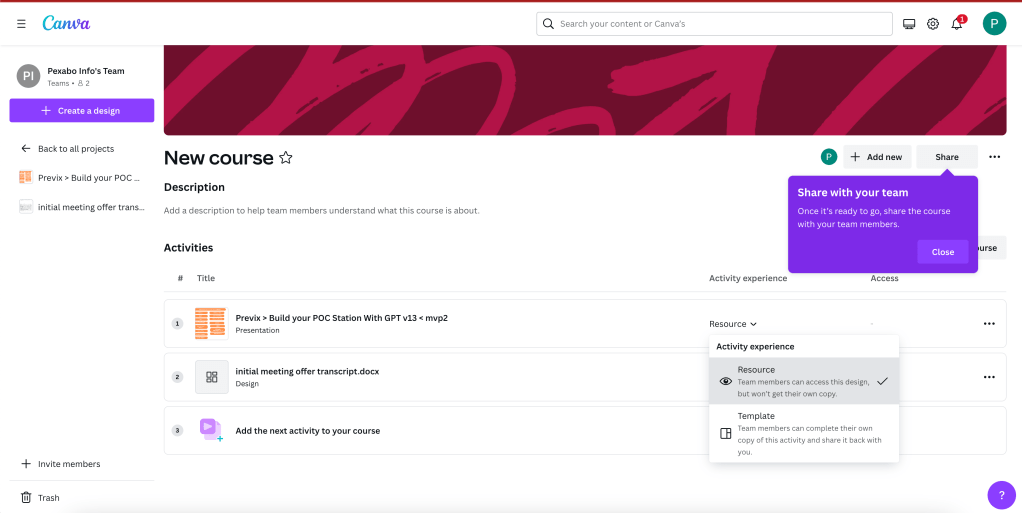Click the Canva logo
Screen dimensions: 1022x513
pyautogui.click(x=66, y=23)
